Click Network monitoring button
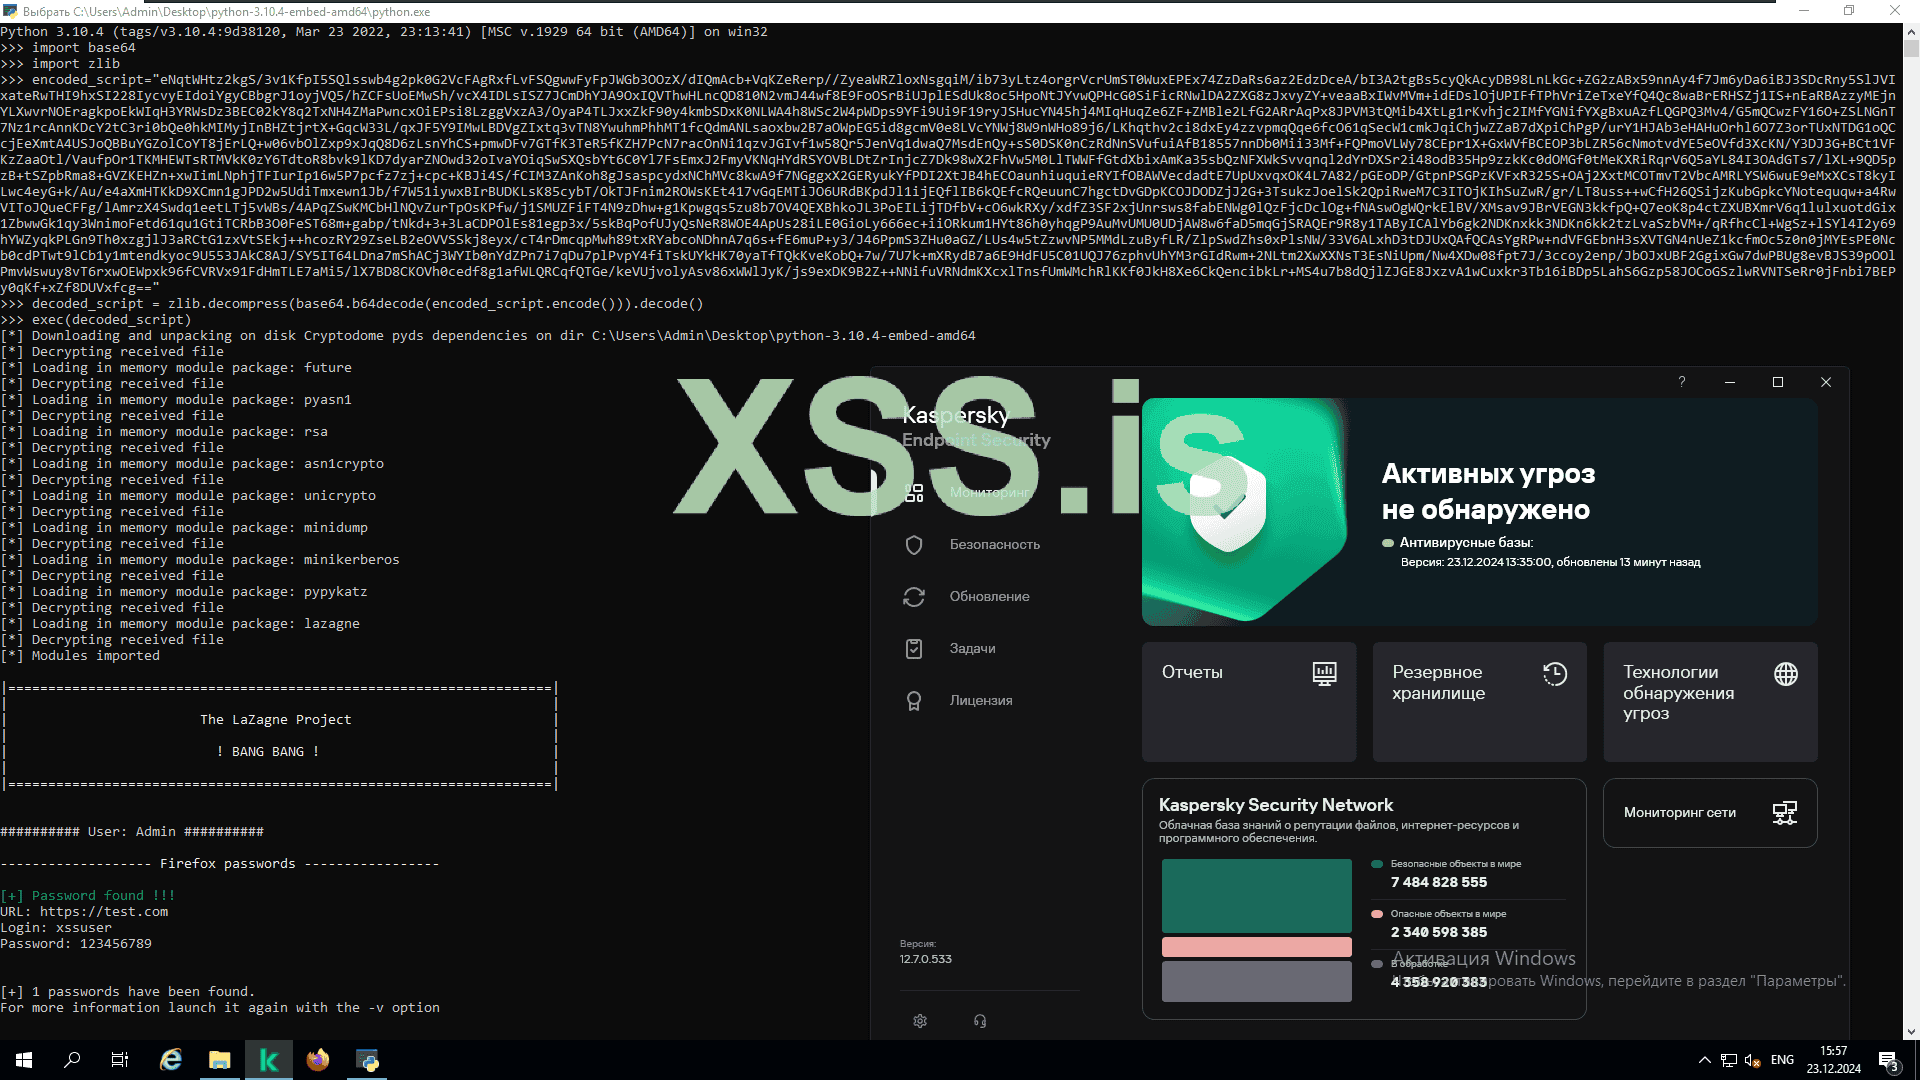The image size is (1920, 1080). [x=1710, y=813]
